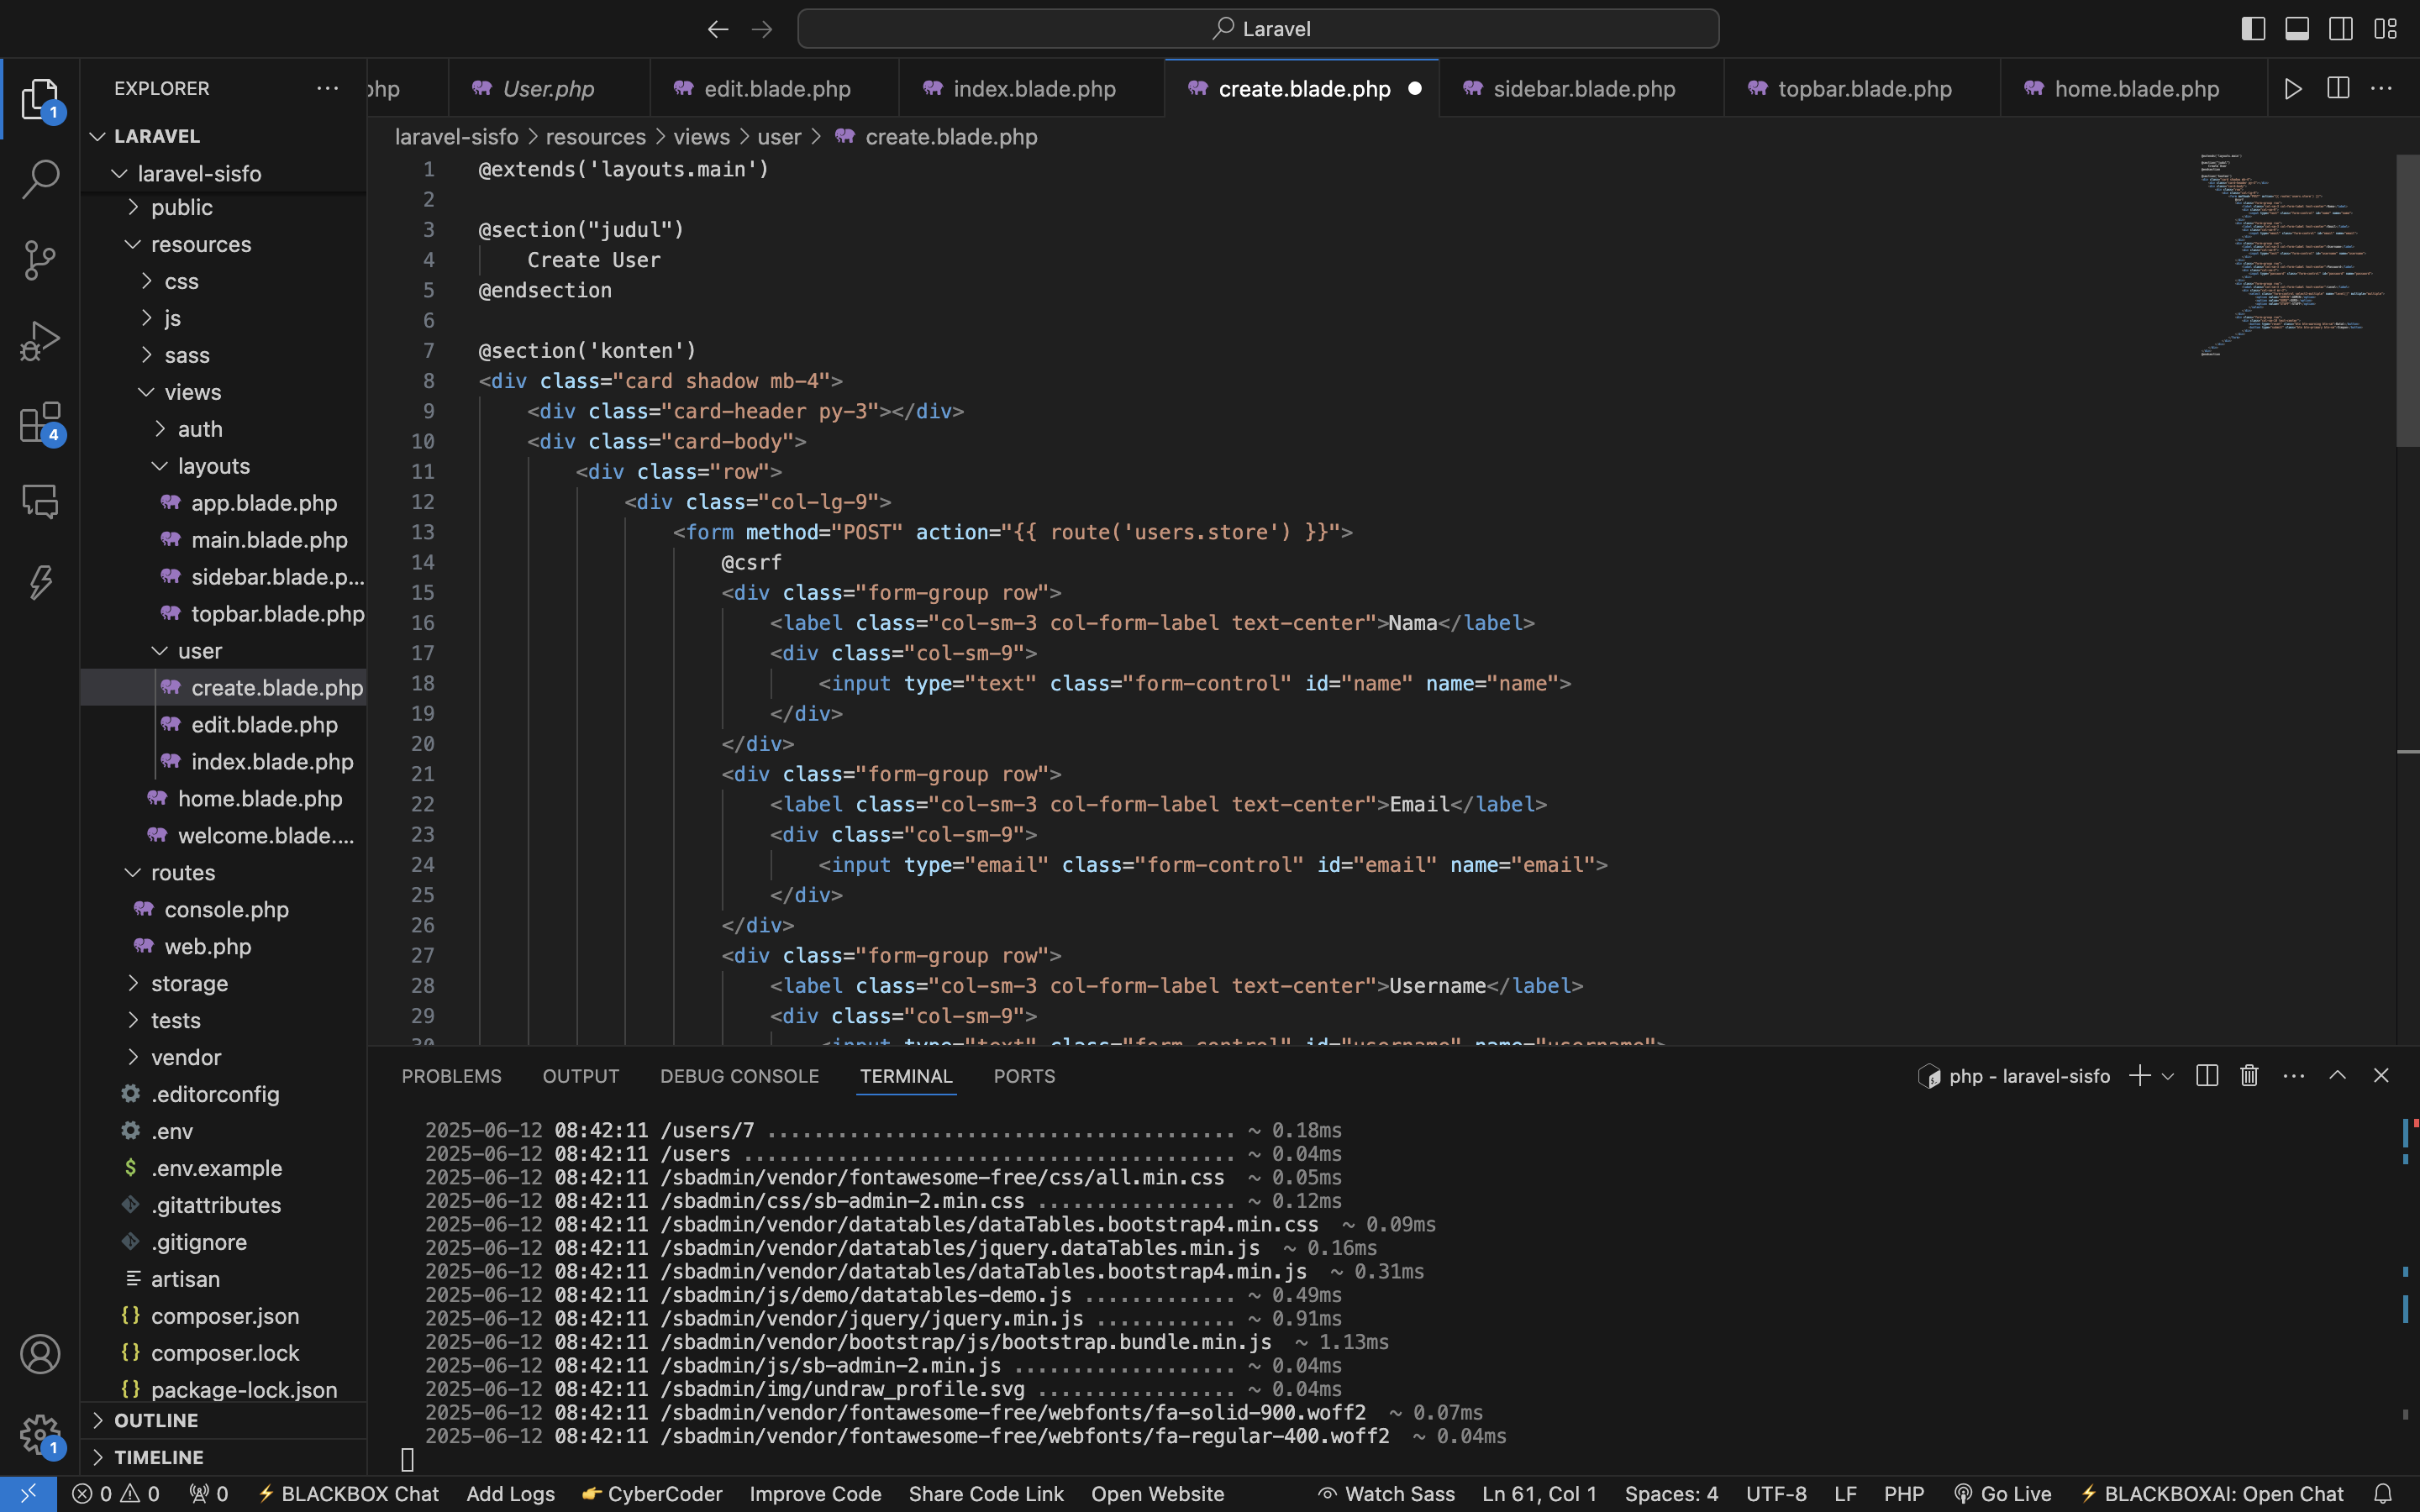Toggle the bottom panel visibility

click(2296, 28)
